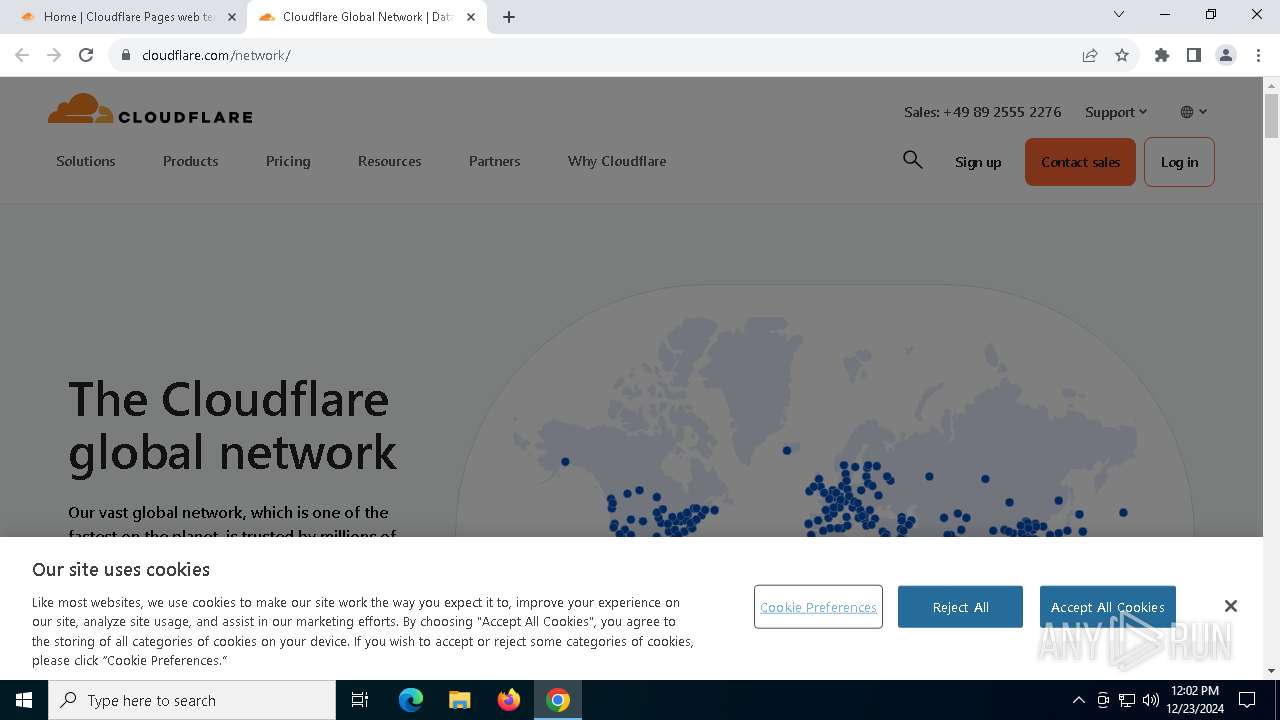Share this page icon
Screen dimensions: 1280x720
click(x=1090, y=55)
